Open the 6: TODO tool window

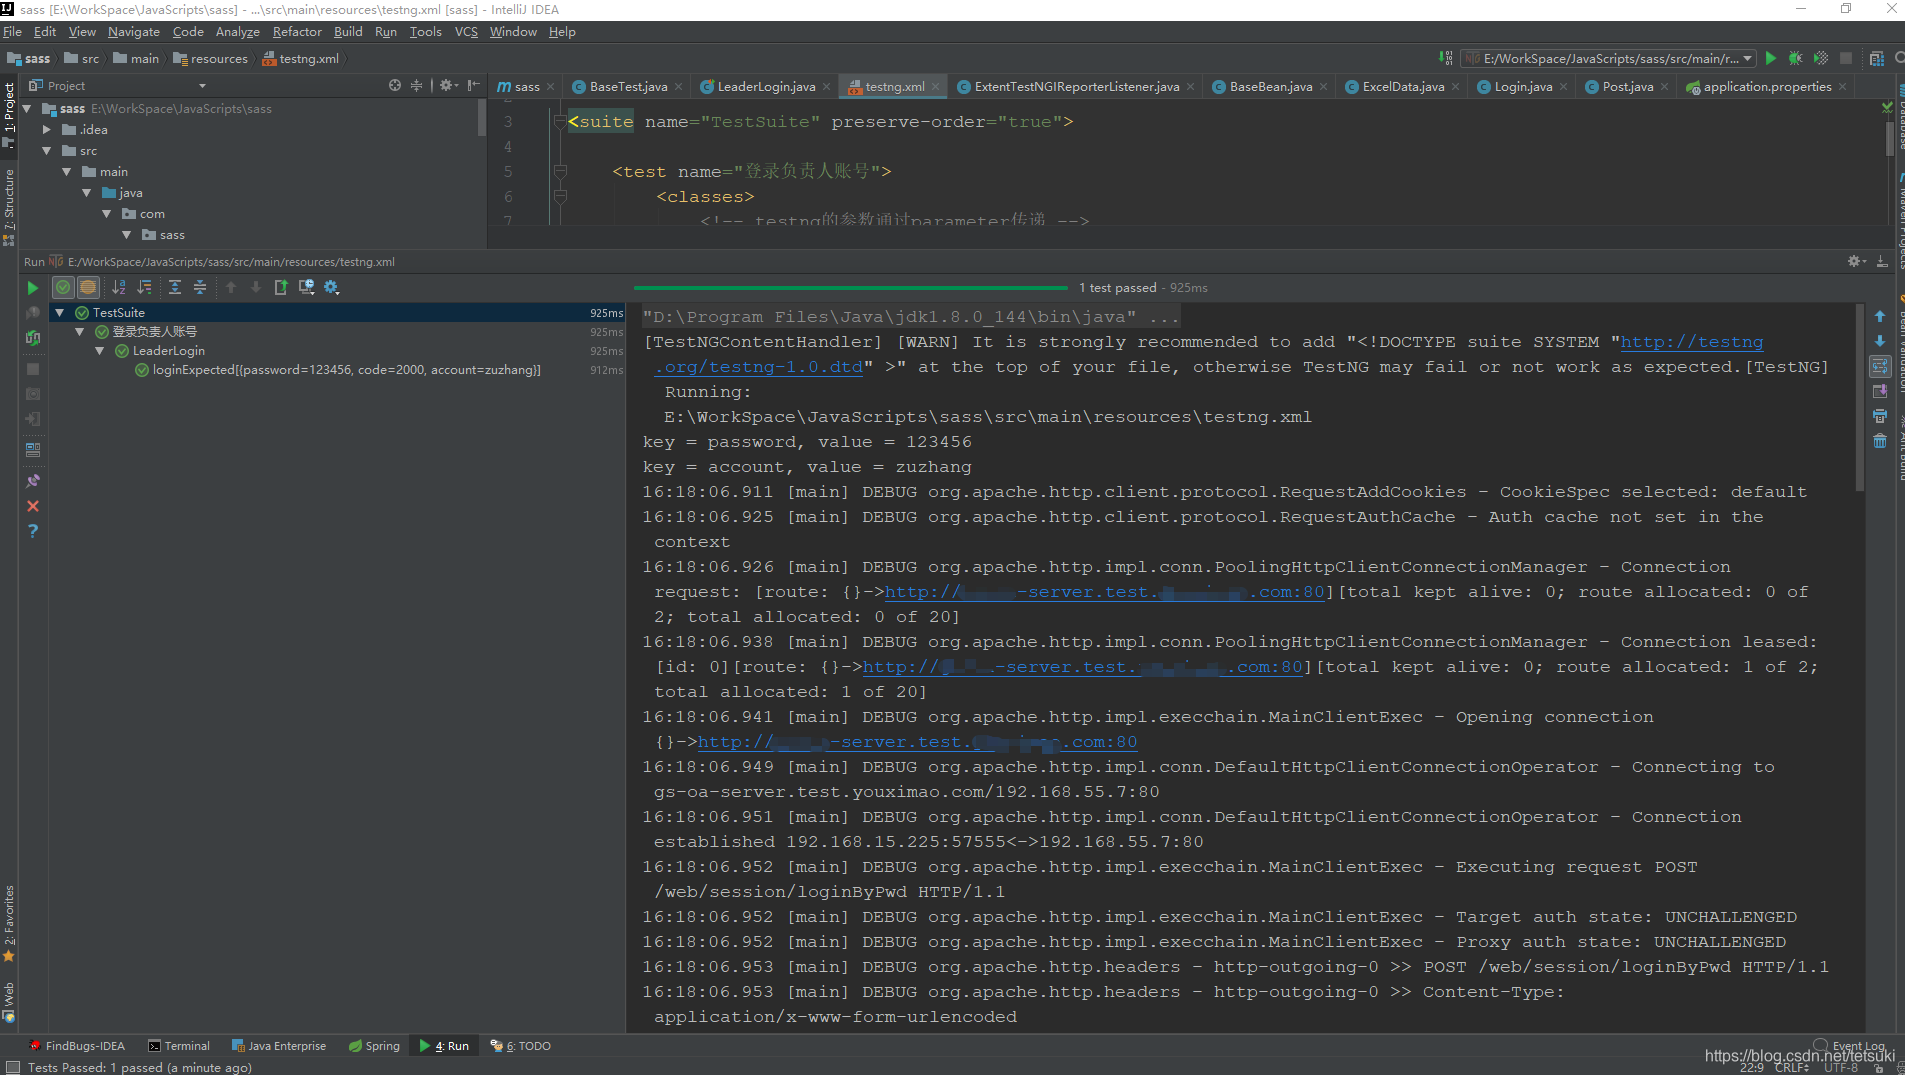click(x=521, y=1046)
